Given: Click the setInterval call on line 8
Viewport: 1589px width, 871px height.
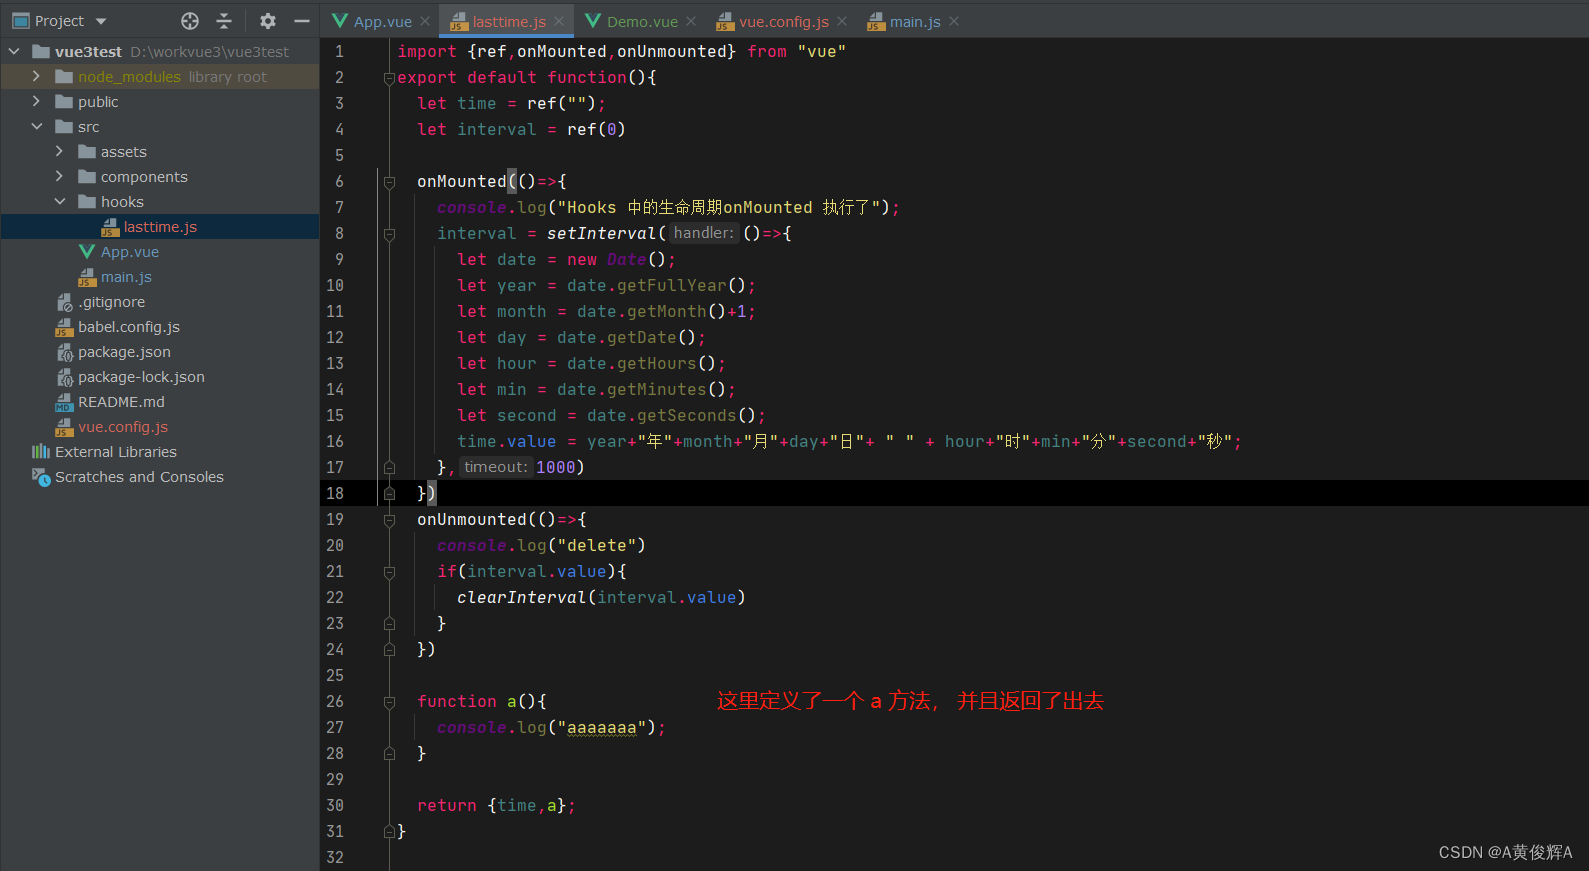Looking at the screenshot, I should click(601, 233).
